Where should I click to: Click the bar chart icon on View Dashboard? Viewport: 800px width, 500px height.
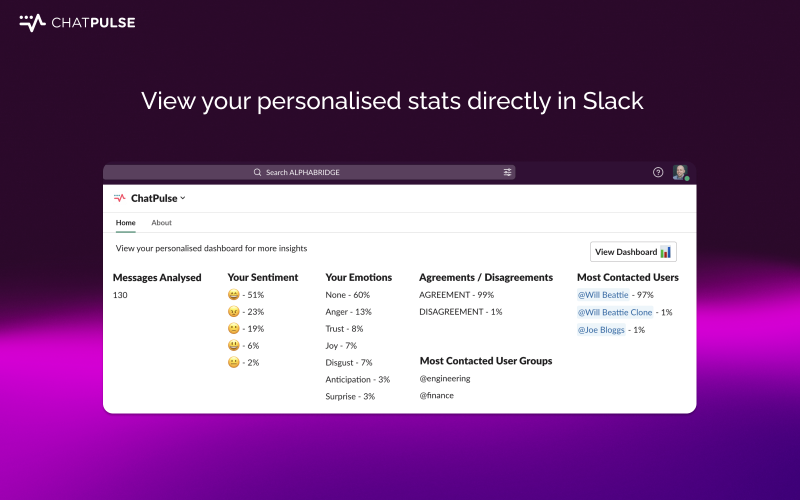[x=665, y=252]
